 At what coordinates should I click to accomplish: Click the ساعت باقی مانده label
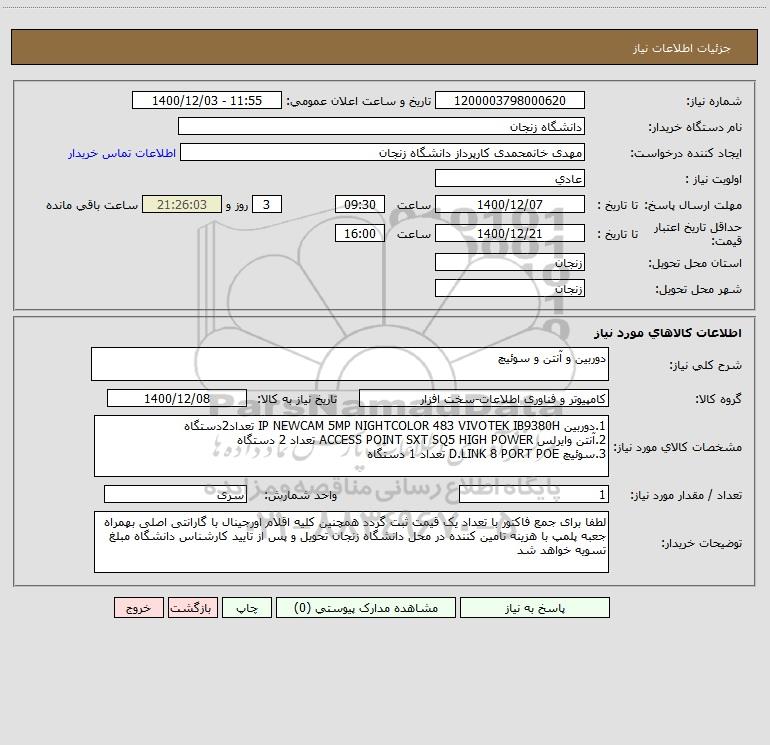pos(92,205)
